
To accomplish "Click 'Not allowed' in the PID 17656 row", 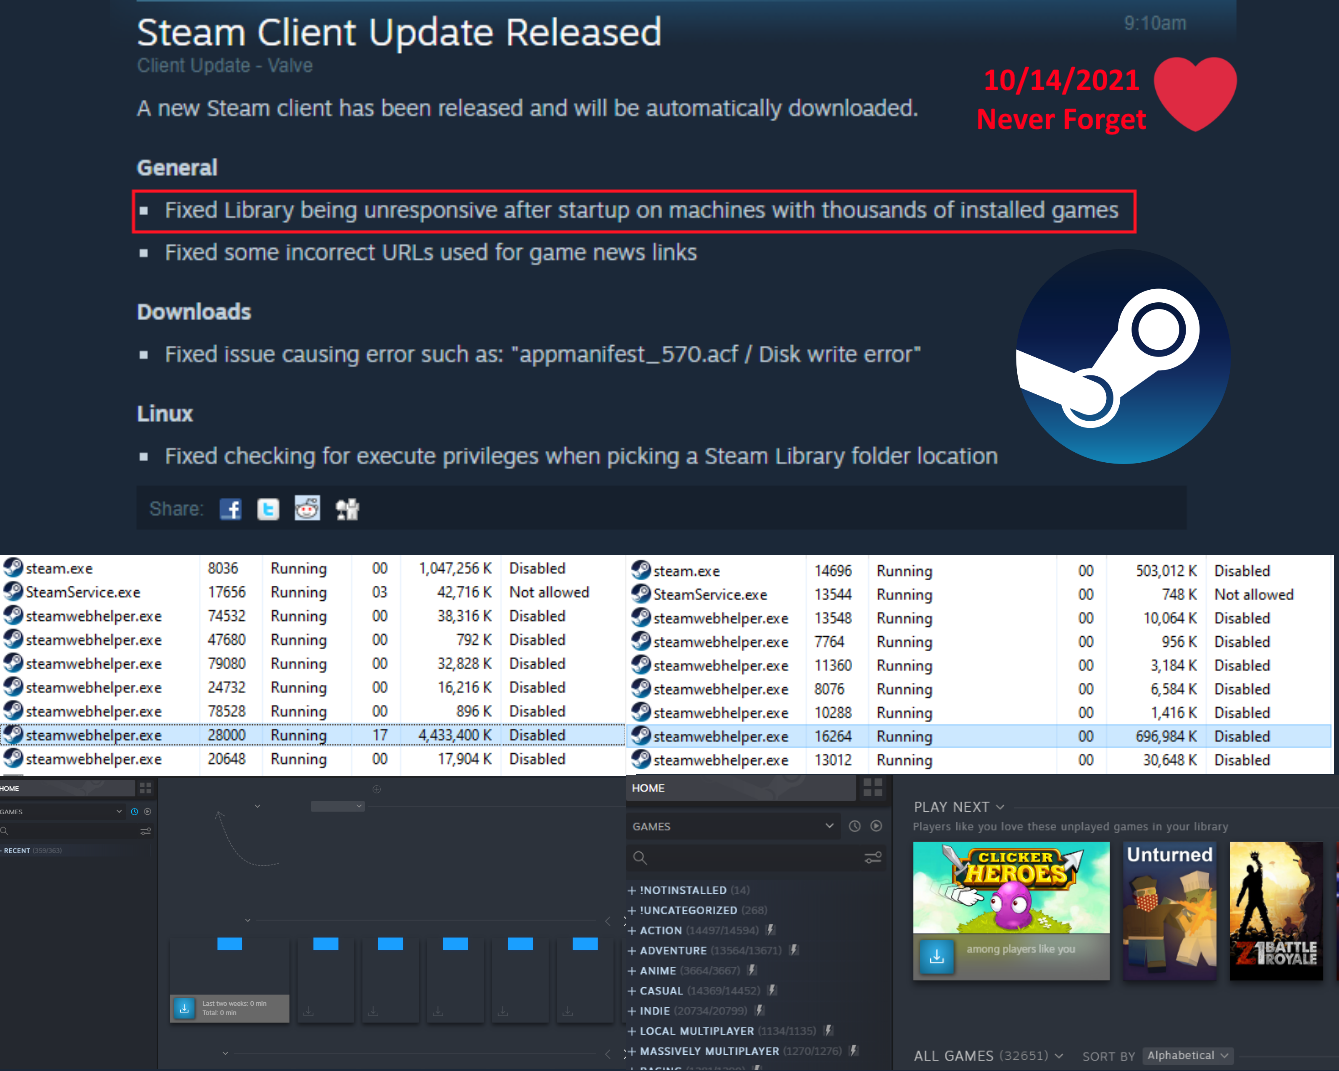I will tap(549, 592).
